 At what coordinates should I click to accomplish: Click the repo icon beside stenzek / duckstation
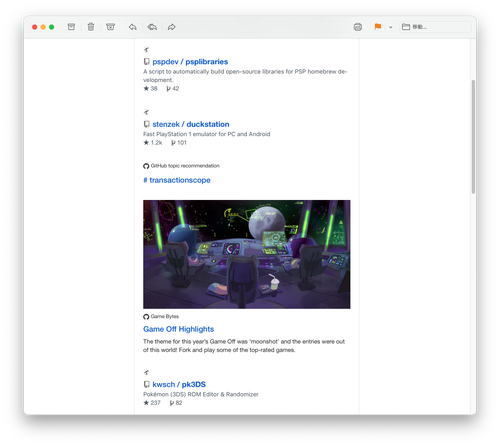coord(146,124)
